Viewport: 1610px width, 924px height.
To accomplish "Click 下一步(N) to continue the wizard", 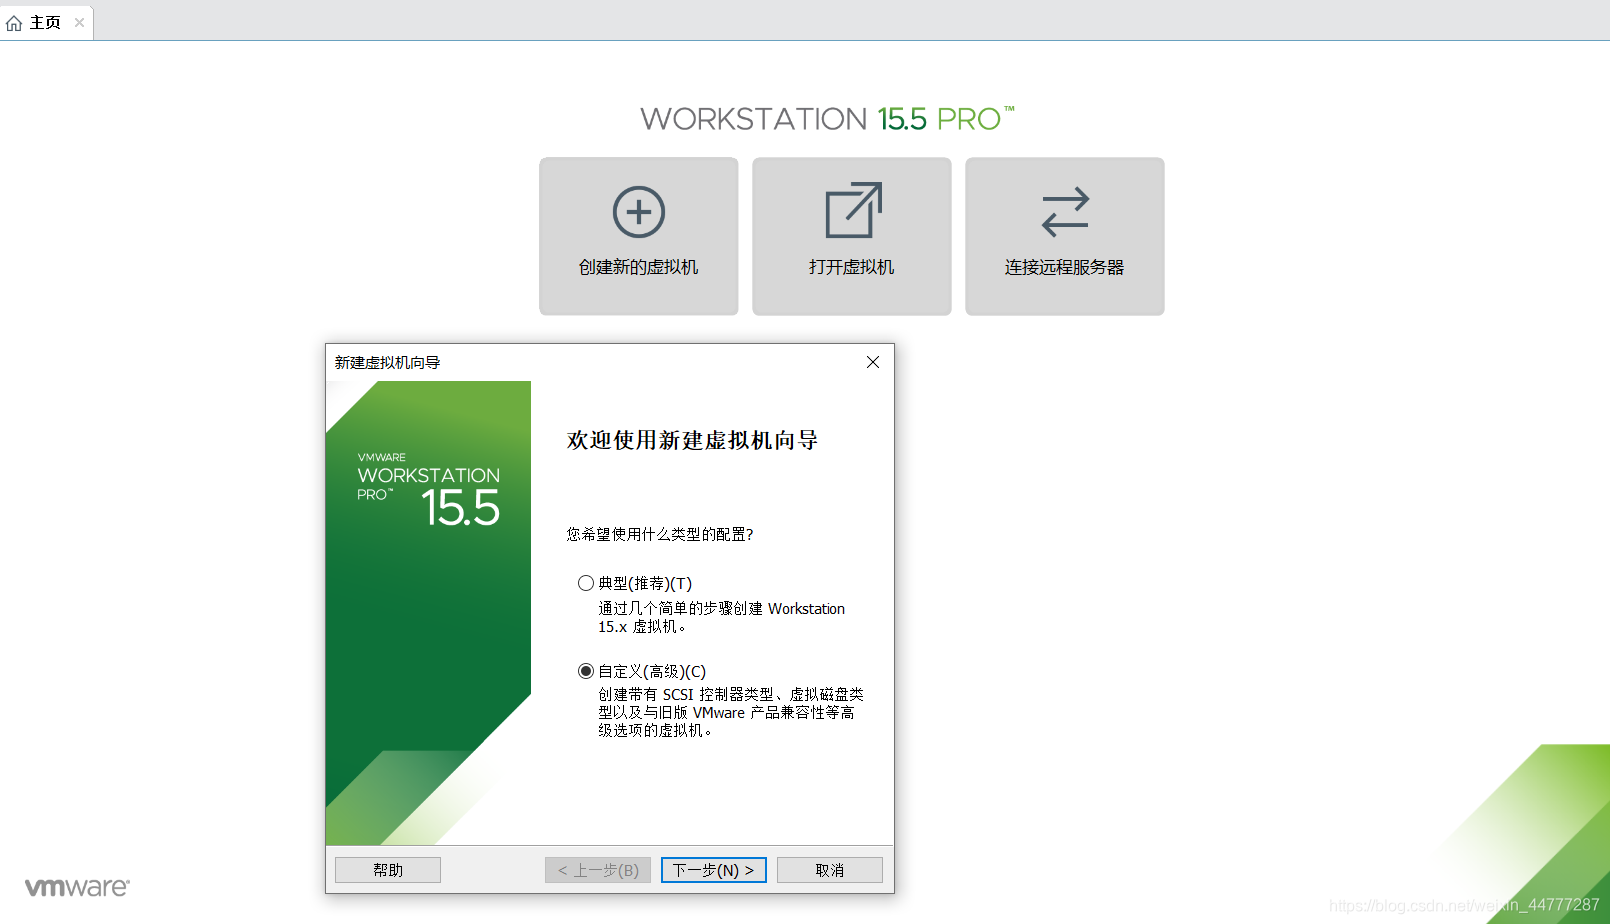I will coord(714,870).
